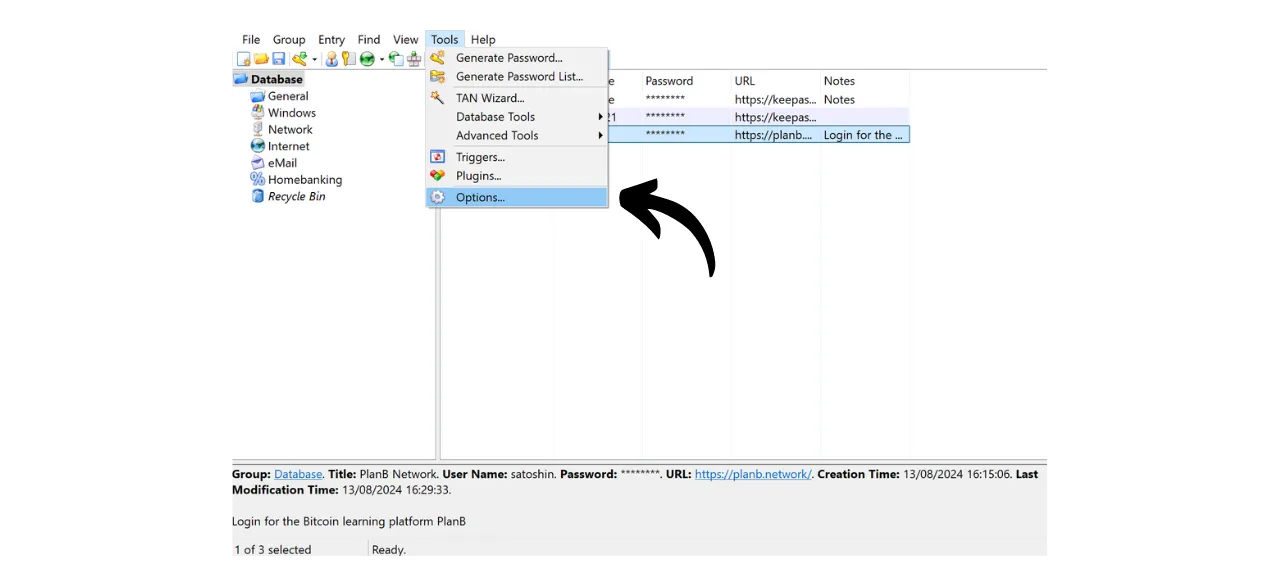Click the gear icon beside Options
1280x586 pixels.
point(437,197)
